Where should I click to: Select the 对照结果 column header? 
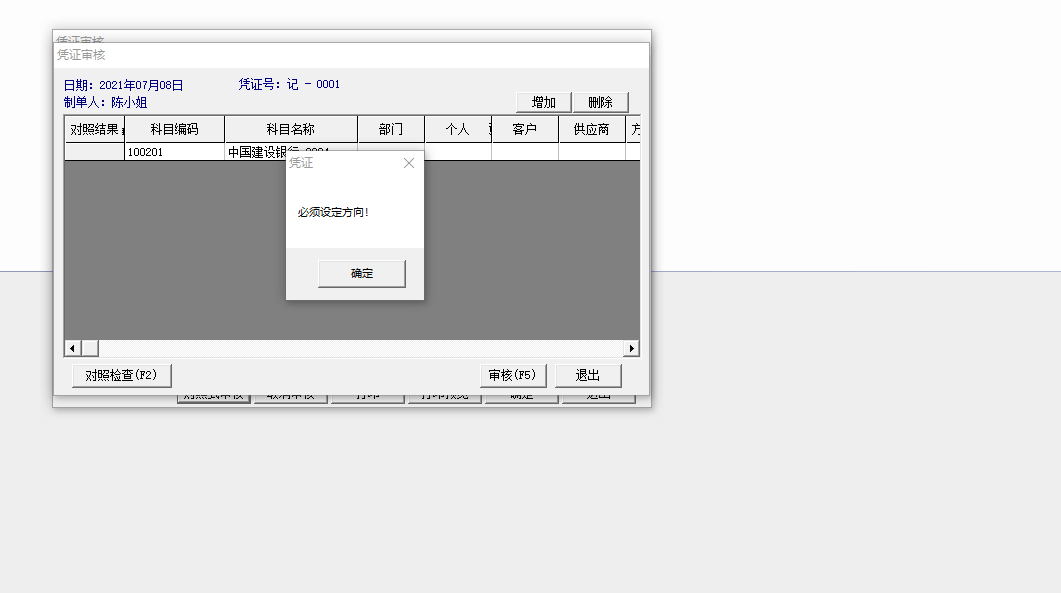95,129
